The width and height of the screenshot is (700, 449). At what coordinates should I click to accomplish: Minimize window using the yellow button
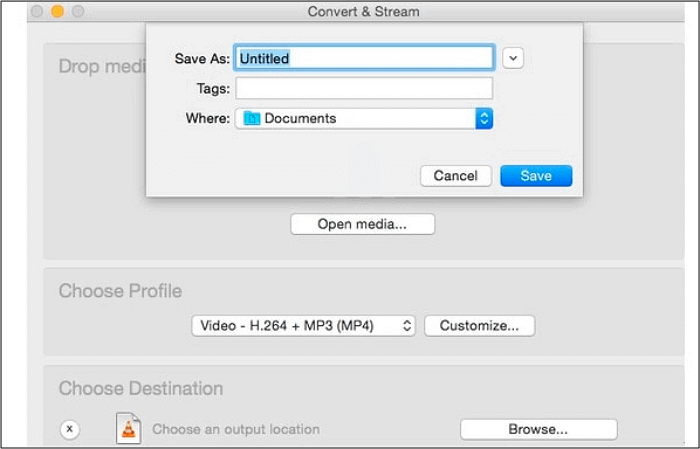(56, 12)
